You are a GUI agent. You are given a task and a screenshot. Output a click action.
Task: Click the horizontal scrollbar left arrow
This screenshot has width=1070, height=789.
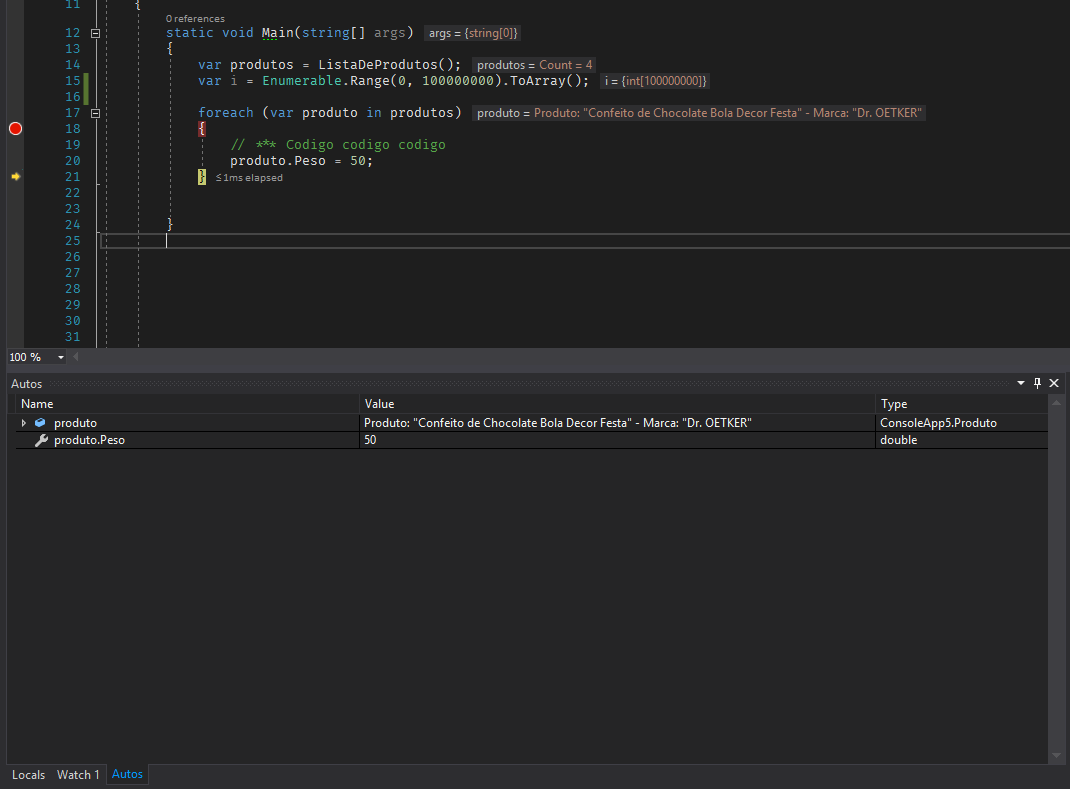click(x=76, y=357)
